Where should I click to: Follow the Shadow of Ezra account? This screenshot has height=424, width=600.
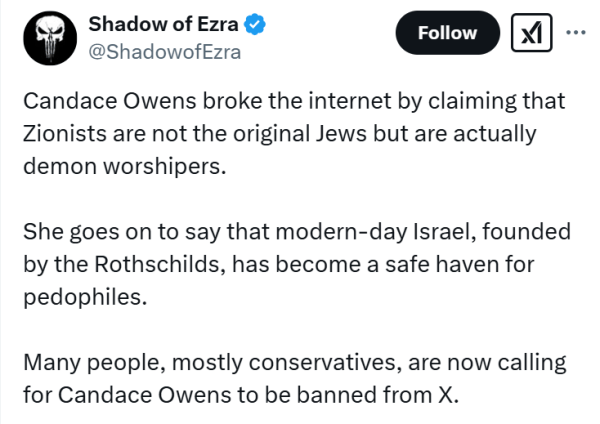[447, 33]
